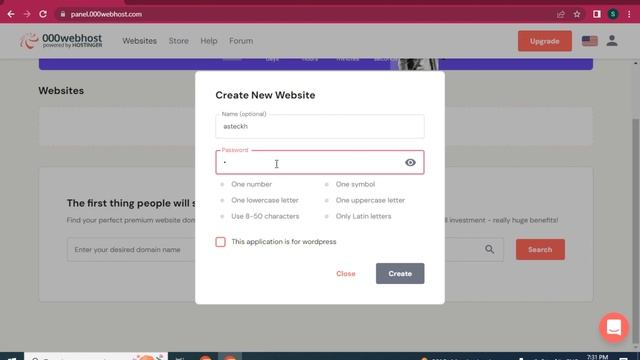Click the Upgrade button
640x360 pixels.
[544, 41]
